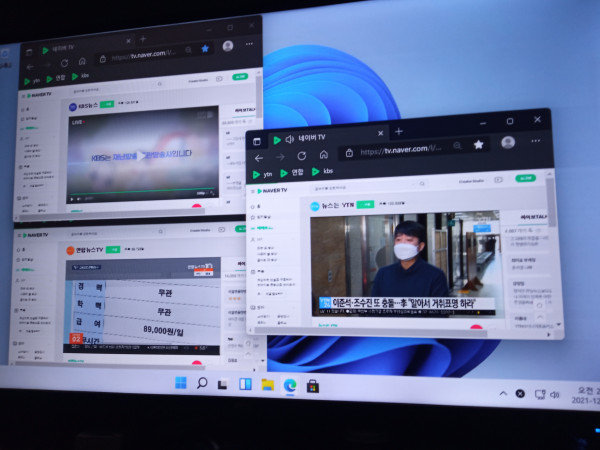Click the pink floating button in YTN window
Screen dimensions: 600x450
tap(476, 326)
